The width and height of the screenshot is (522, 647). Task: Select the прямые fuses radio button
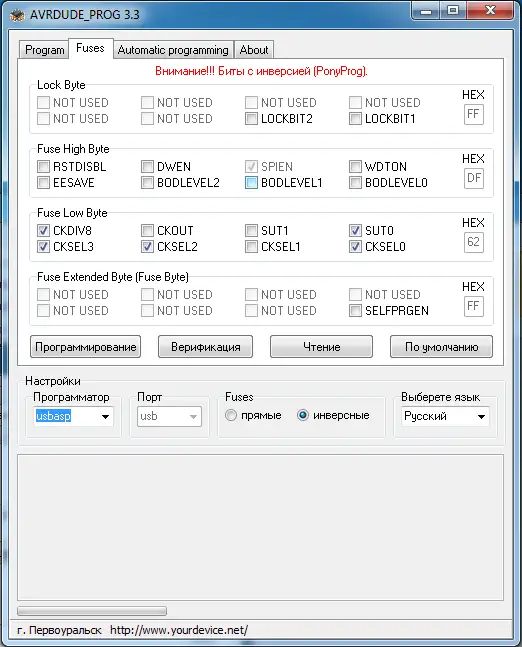tap(231, 415)
